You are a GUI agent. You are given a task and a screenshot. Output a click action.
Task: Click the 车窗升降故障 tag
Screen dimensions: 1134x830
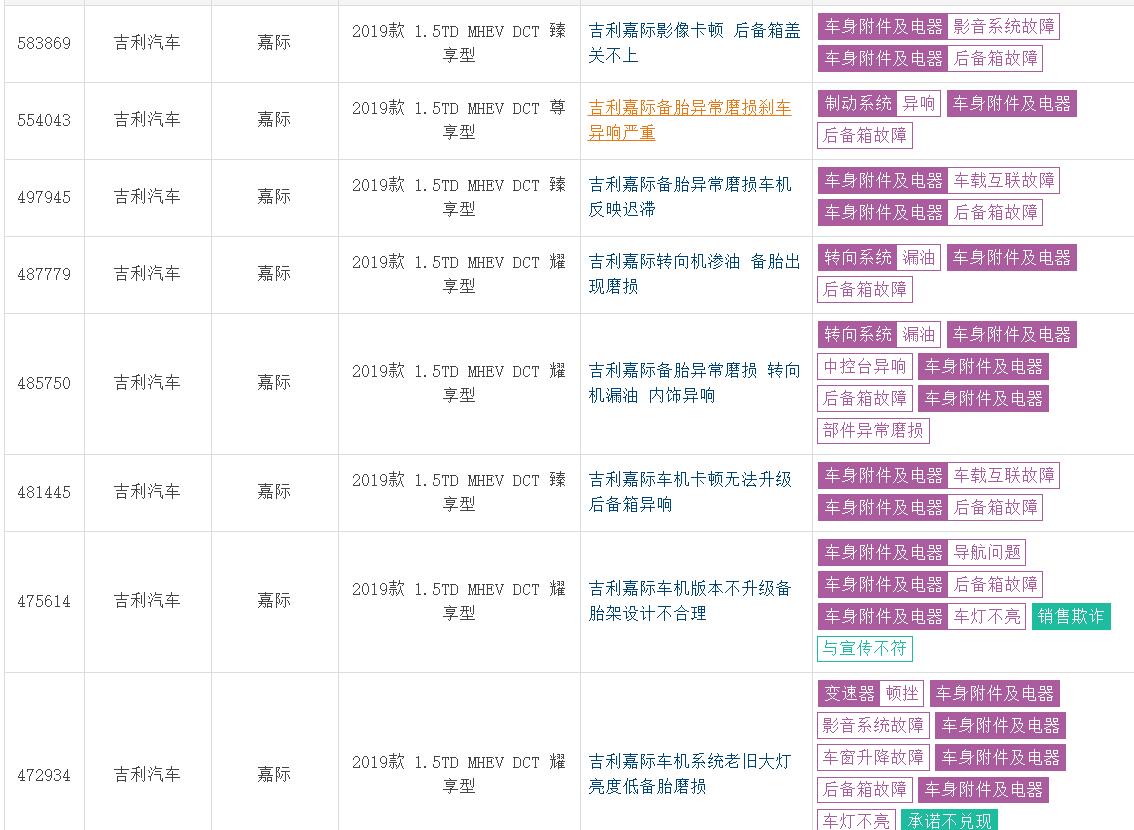click(874, 757)
